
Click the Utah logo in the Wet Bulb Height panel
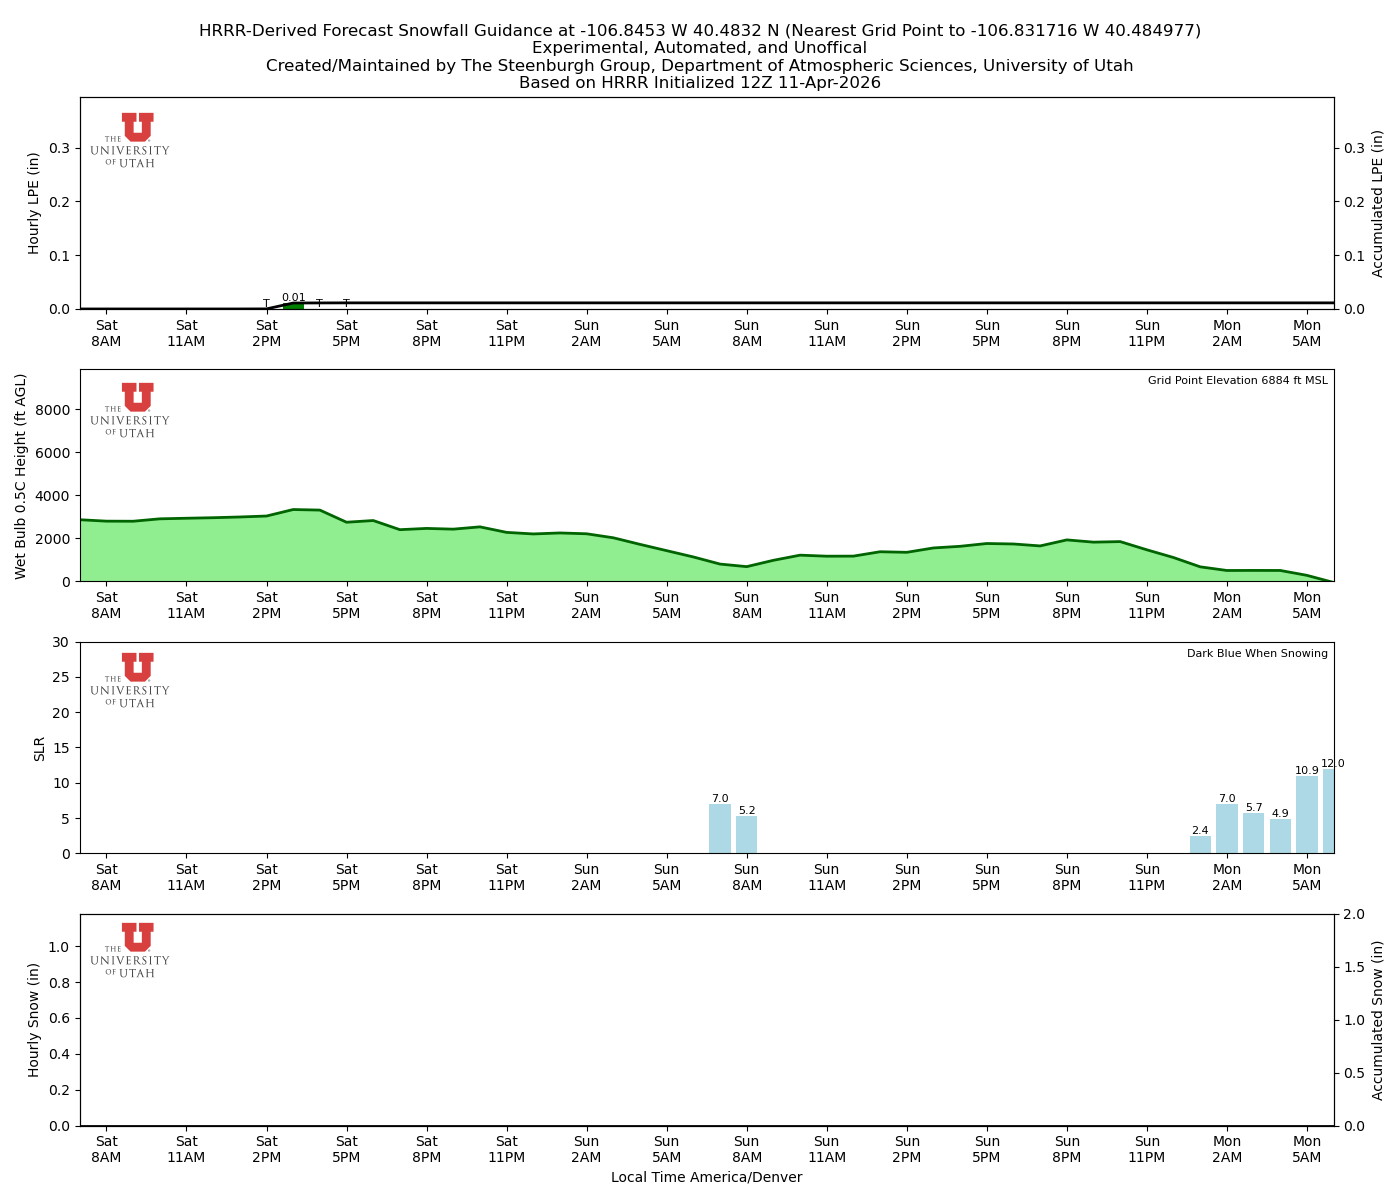[x=131, y=410]
